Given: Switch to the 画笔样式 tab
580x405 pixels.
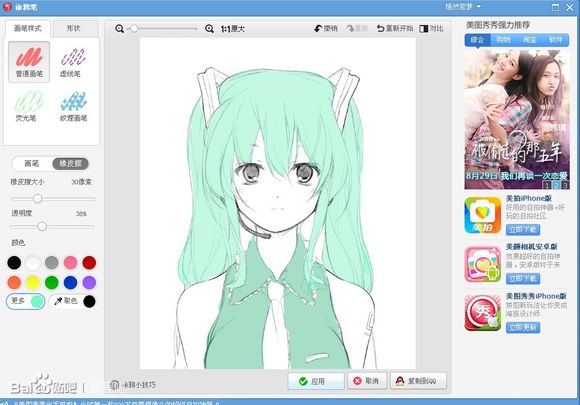Looking at the screenshot, I should [28, 28].
